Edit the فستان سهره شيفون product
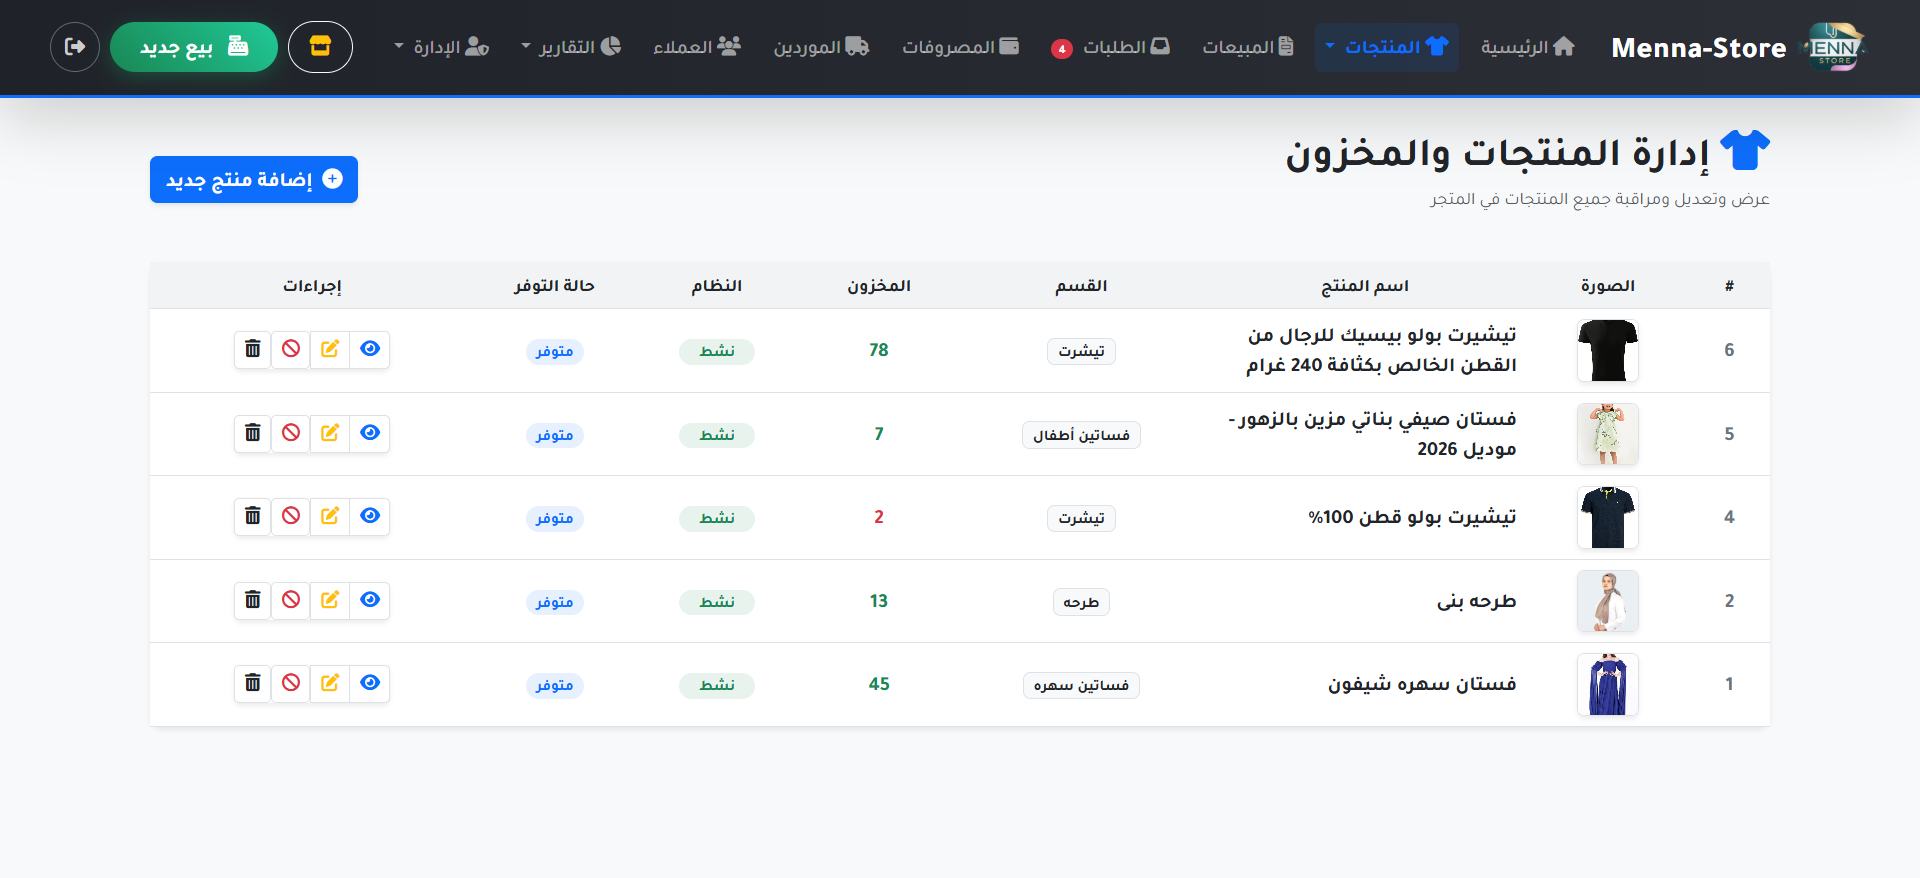Viewport: 1920px width, 878px height. pos(330,683)
